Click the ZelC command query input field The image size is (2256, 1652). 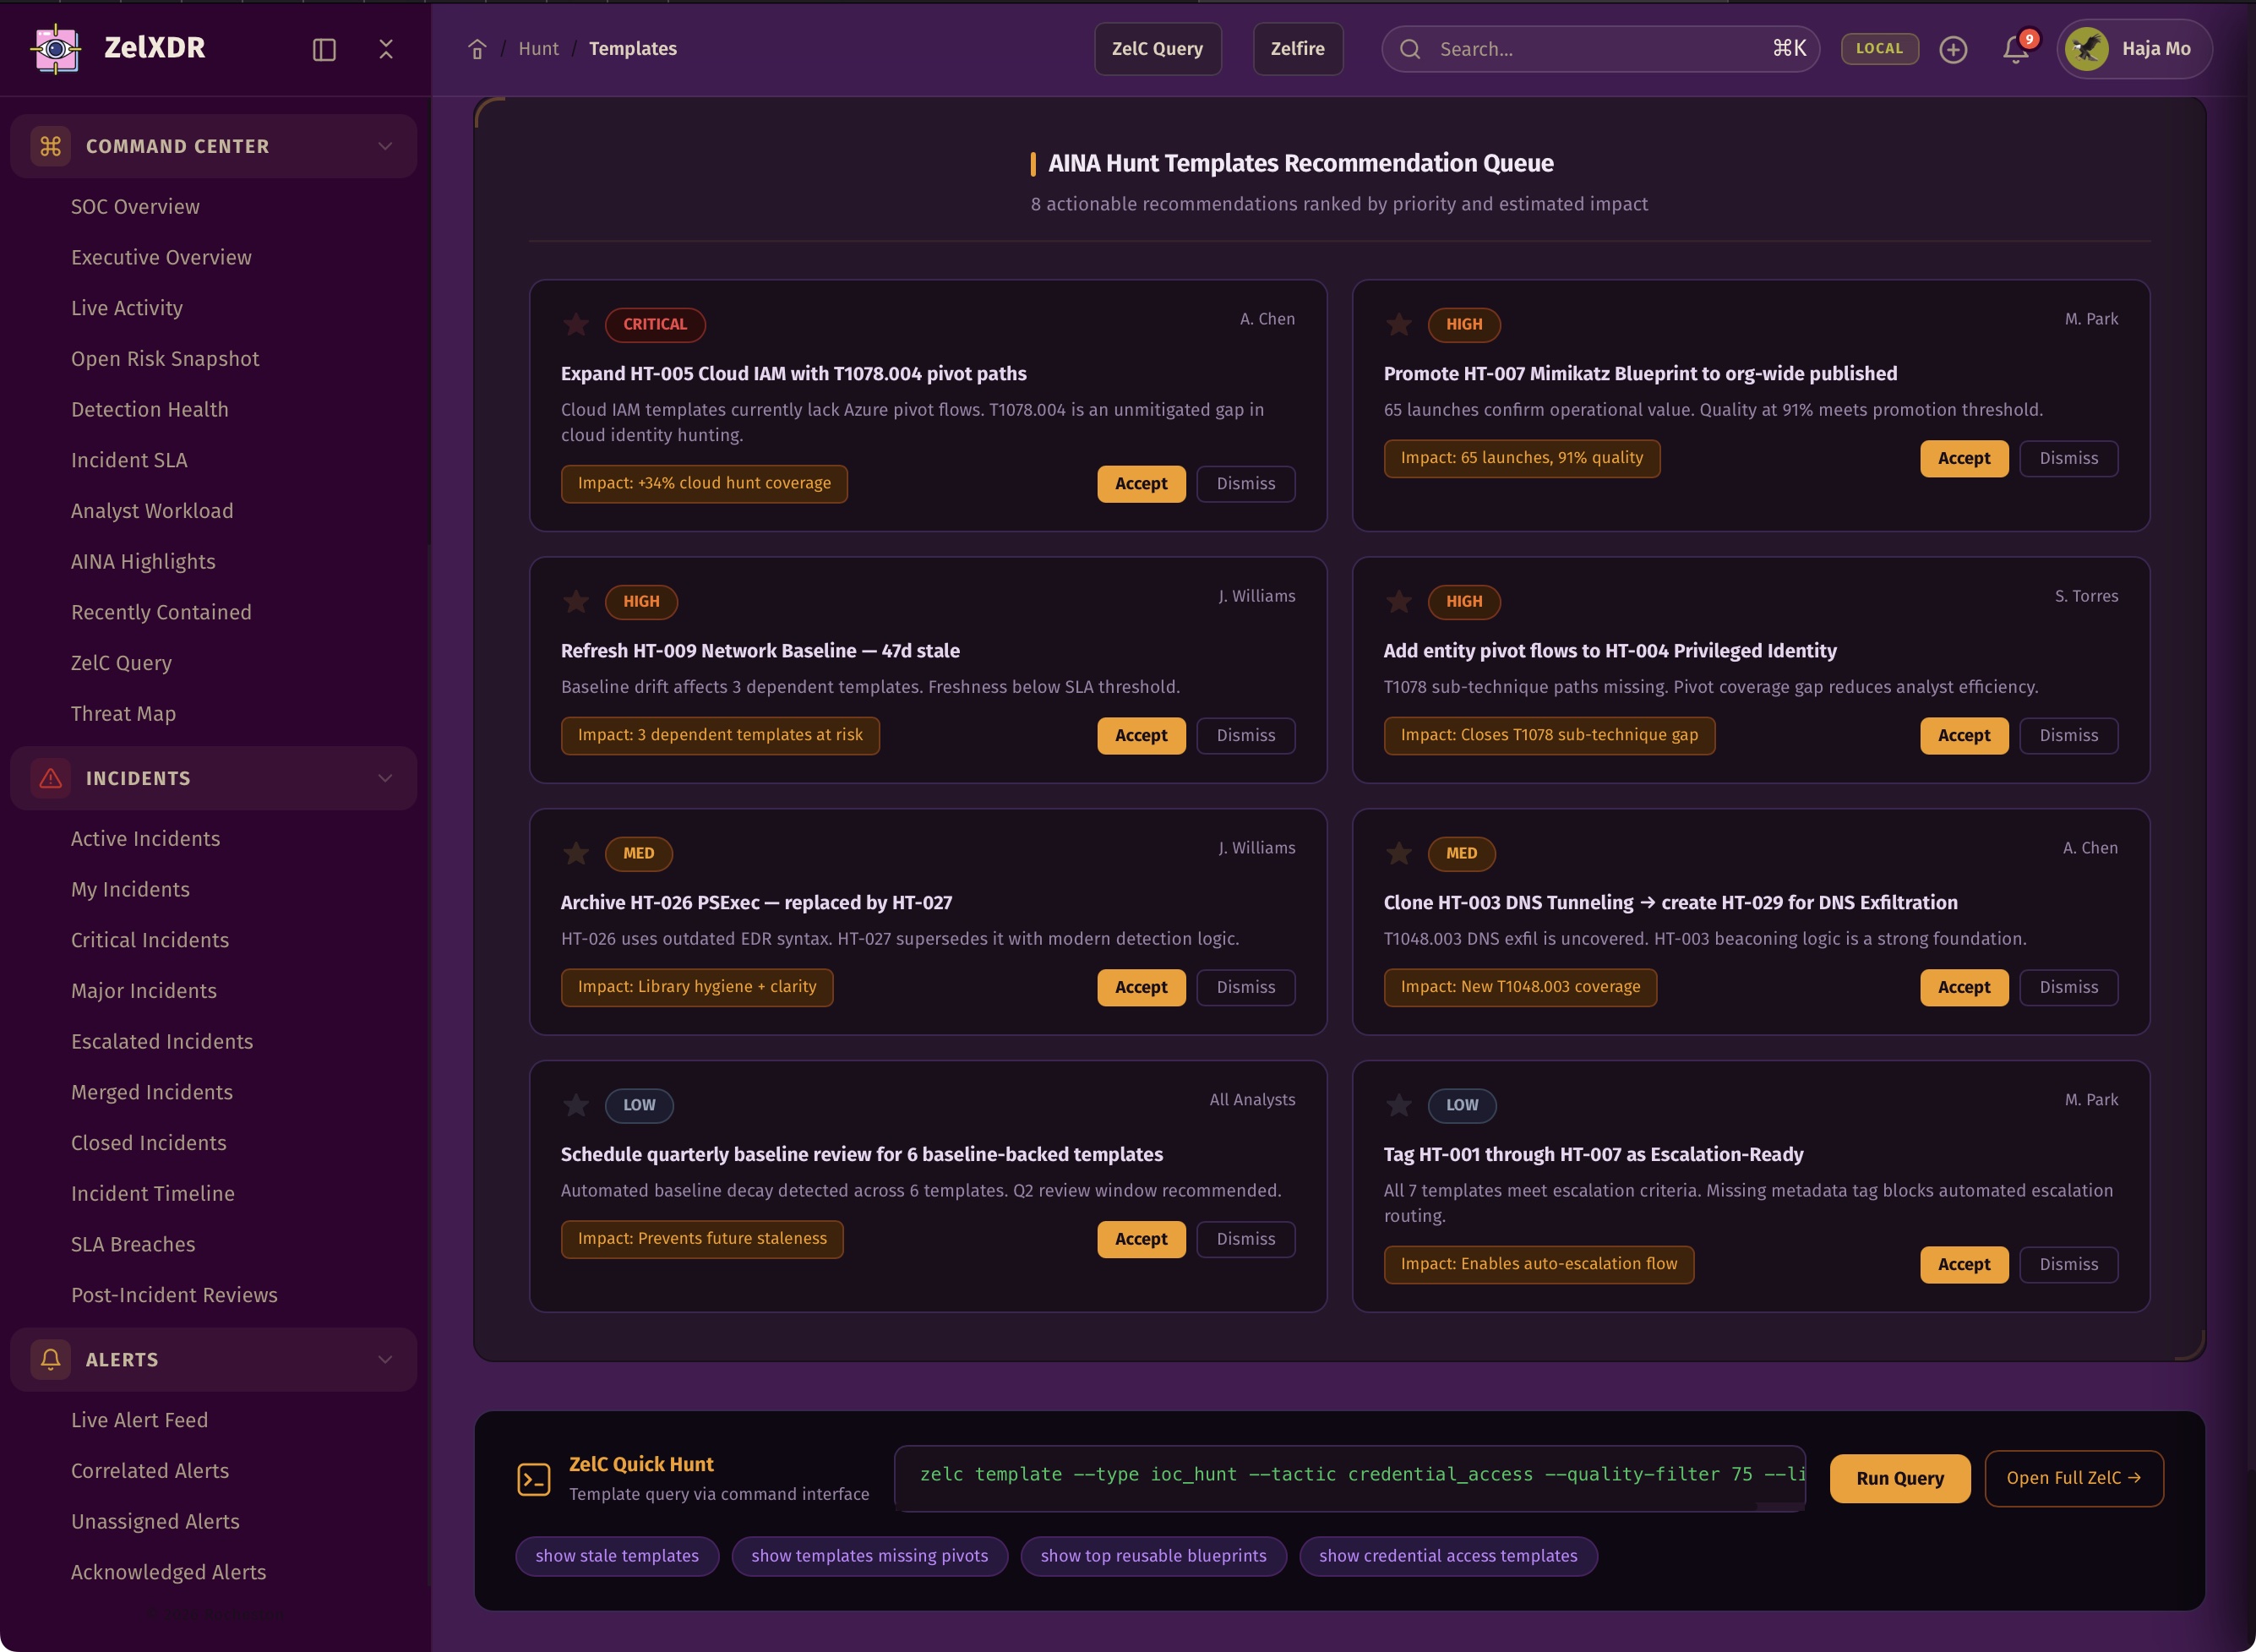[1349, 1475]
